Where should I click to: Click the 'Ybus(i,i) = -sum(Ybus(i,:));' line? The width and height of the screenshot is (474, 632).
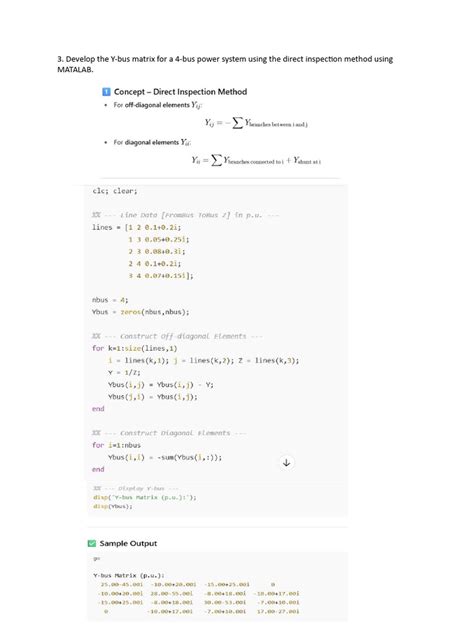click(165, 457)
